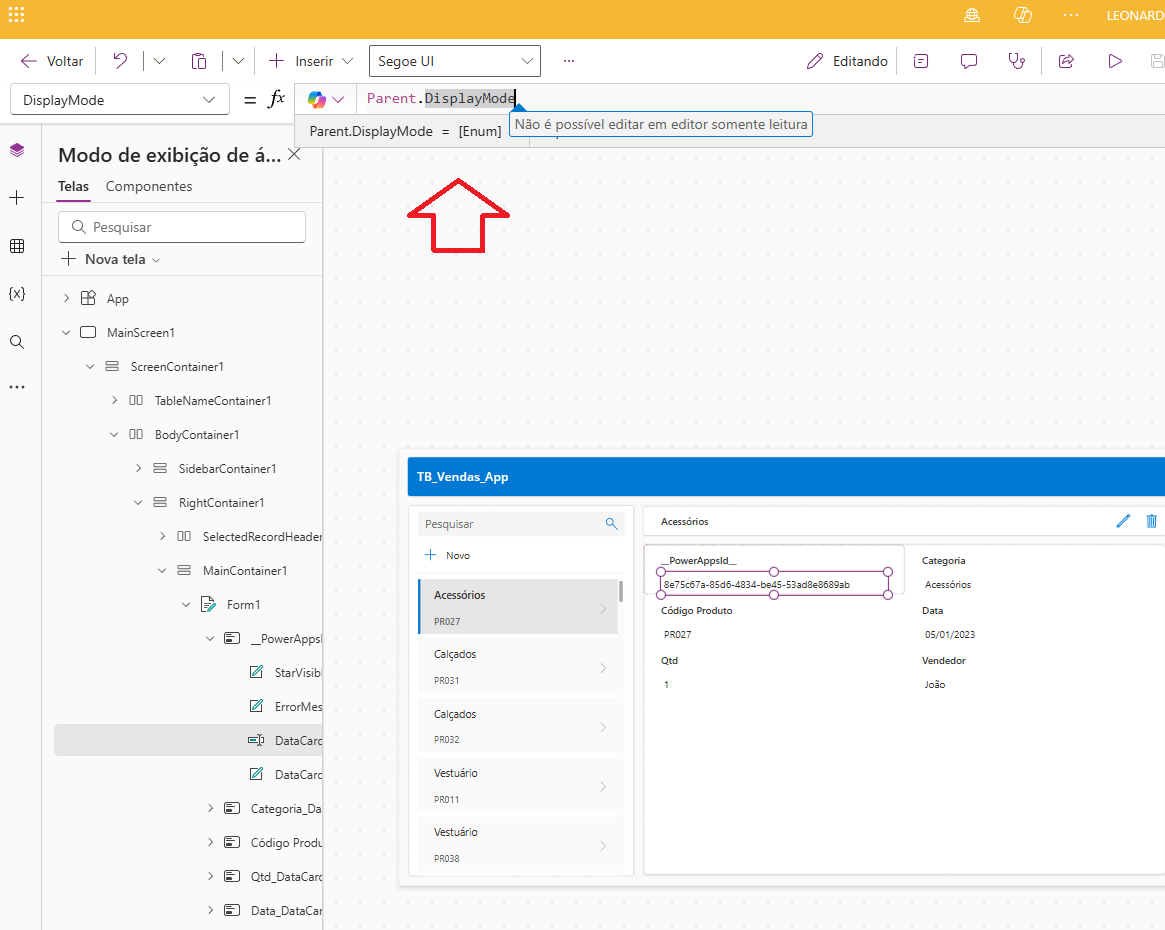Viewport: 1165px width, 930px height.
Task: Collapse the MainScreen1 tree node
Action: click(x=66, y=332)
